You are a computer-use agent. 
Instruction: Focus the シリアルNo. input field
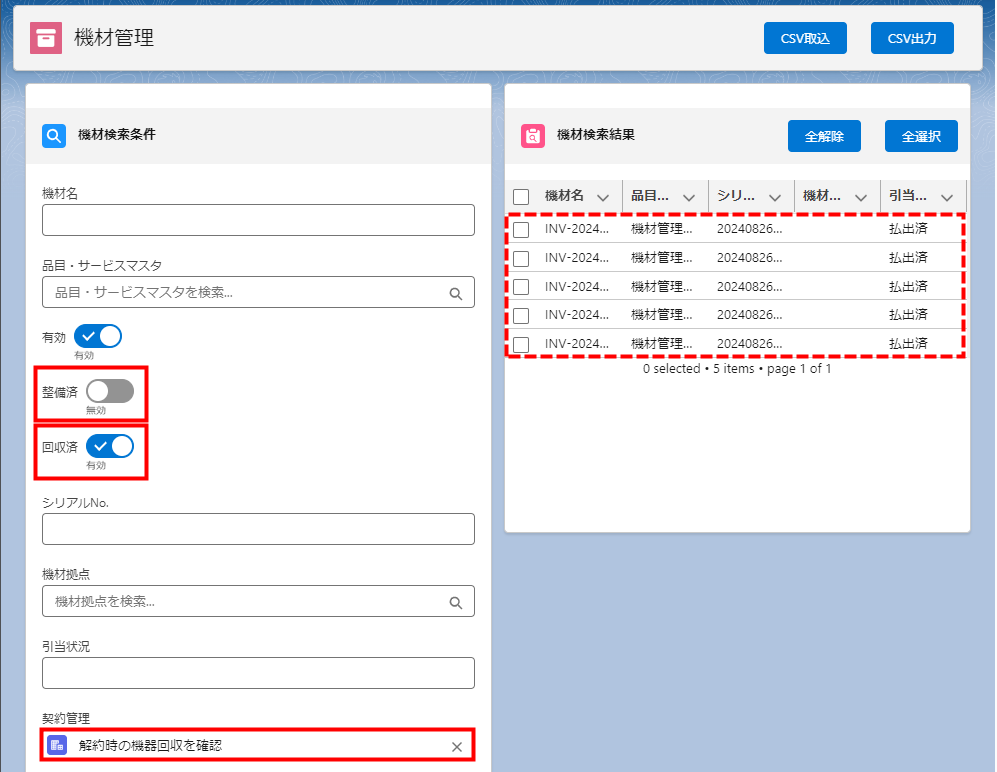tap(258, 529)
